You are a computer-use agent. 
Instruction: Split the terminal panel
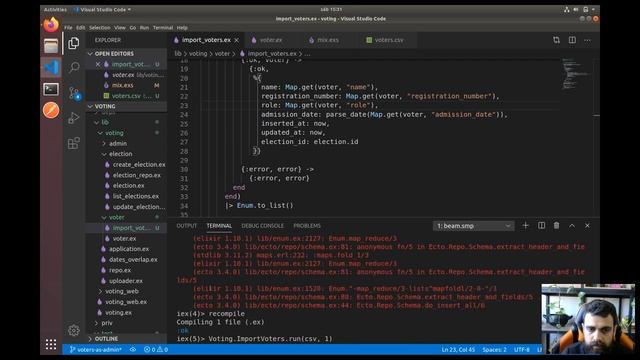(541, 225)
